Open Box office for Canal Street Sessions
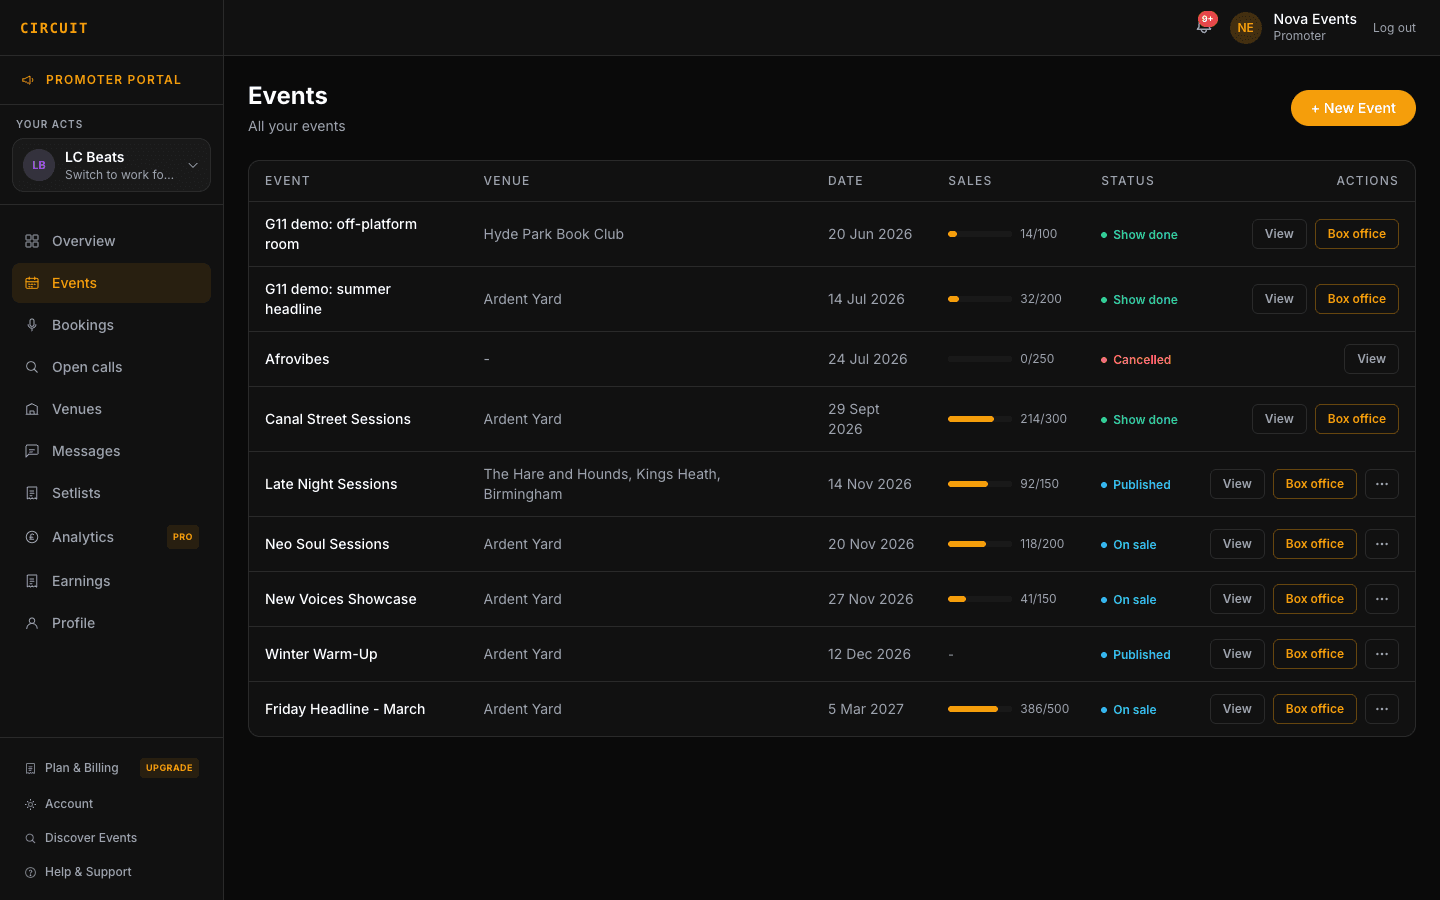This screenshot has width=1440, height=900. point(1356,419)
